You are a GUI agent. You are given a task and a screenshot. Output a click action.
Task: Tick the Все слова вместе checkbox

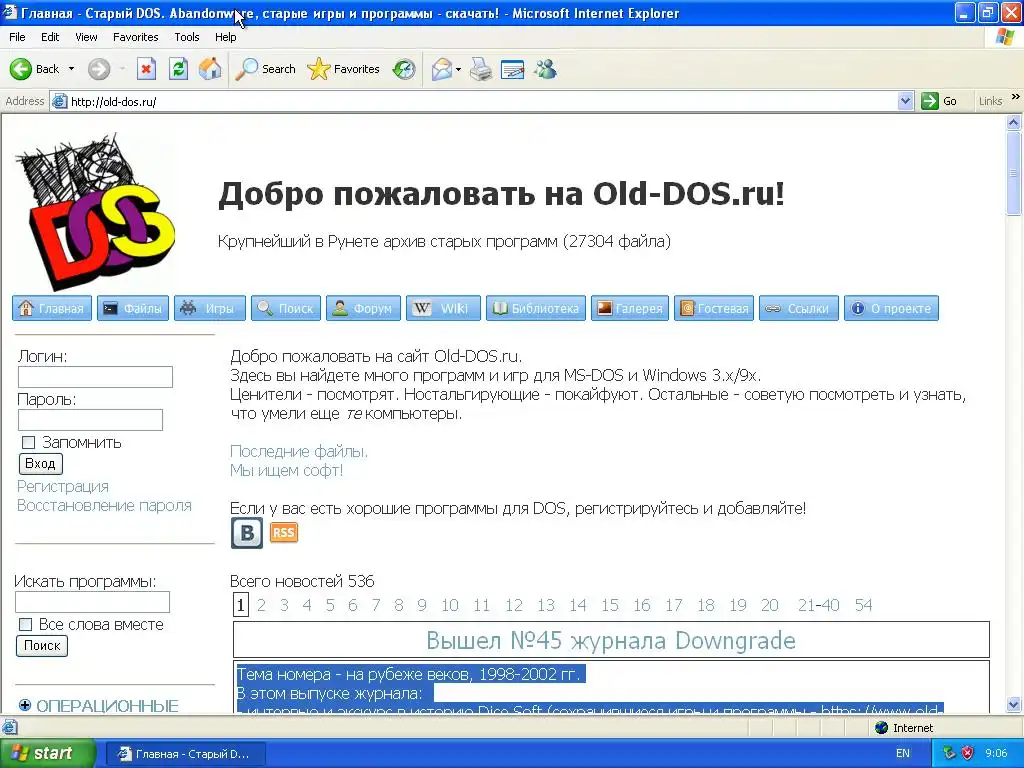[25, 624]
